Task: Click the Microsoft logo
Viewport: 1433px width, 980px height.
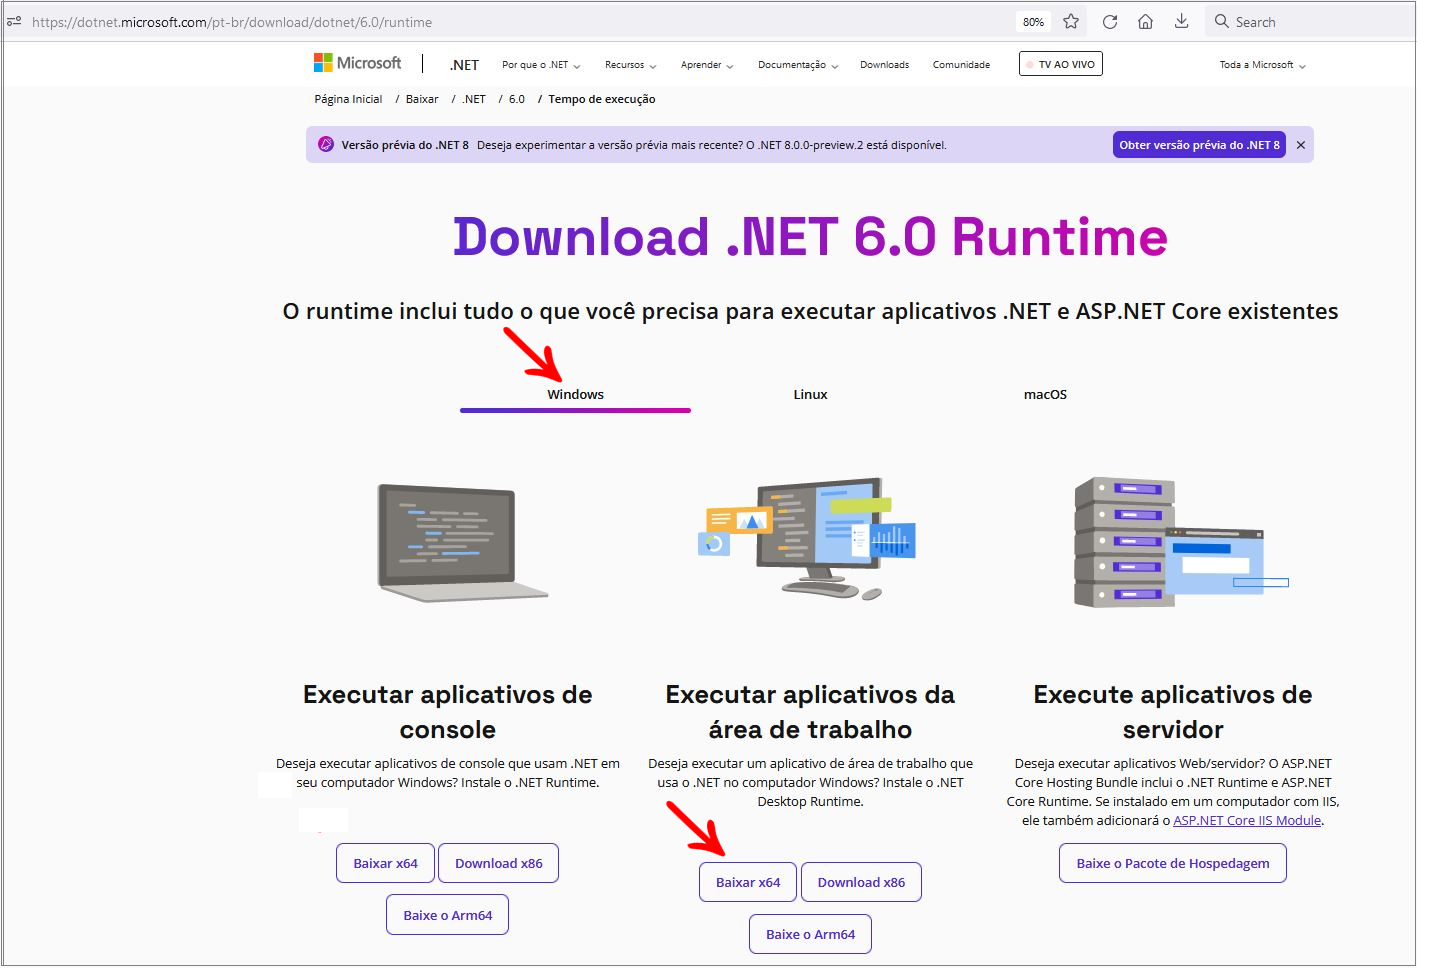Action: point(357,63)
